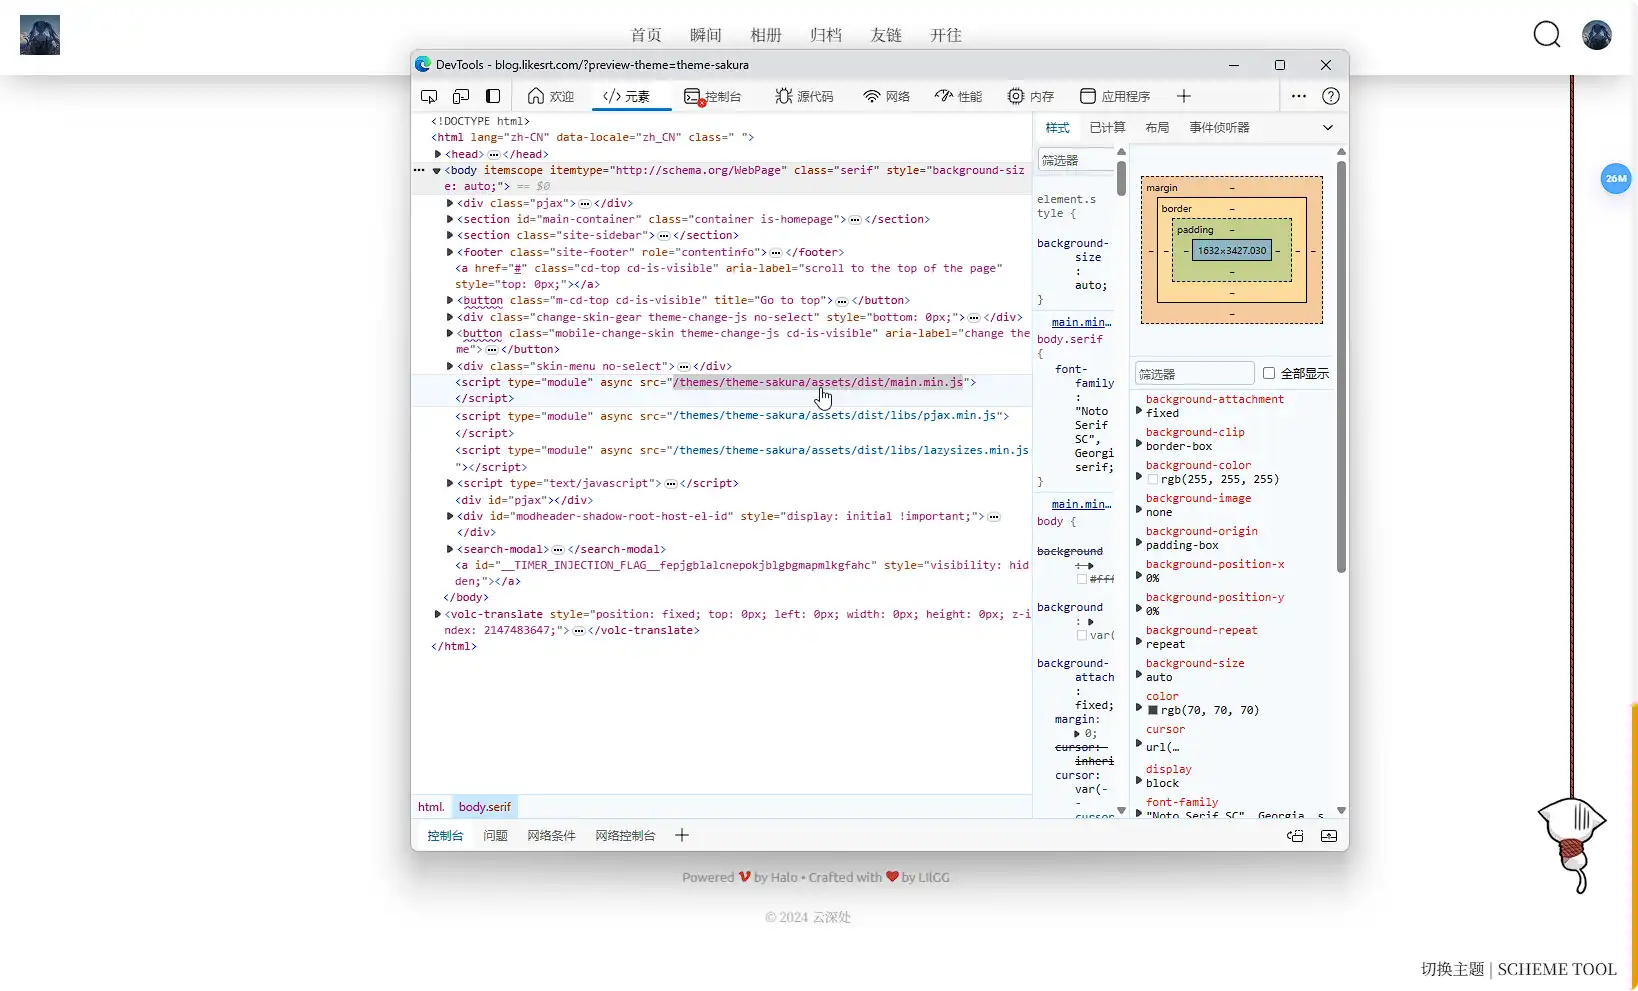Click the body row ellipsis actions icon
The height and width of the screenshot is (991, 1638).
click(x=419, y=171)
